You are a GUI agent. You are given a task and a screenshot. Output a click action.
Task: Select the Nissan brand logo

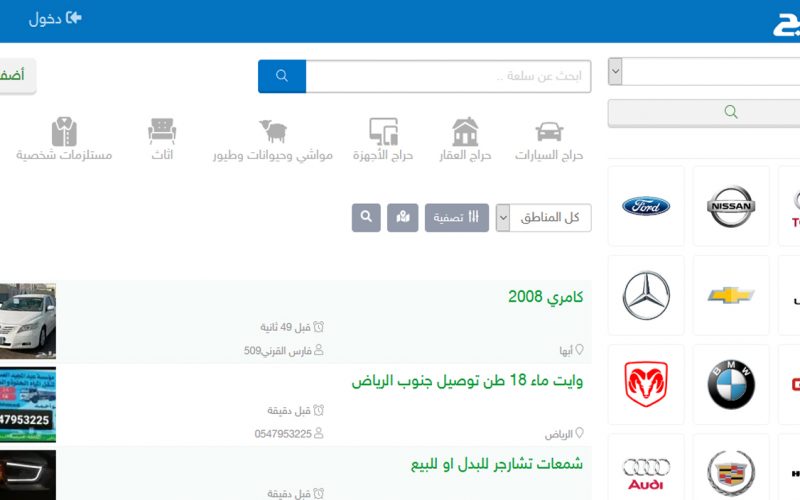click(731, 206)
